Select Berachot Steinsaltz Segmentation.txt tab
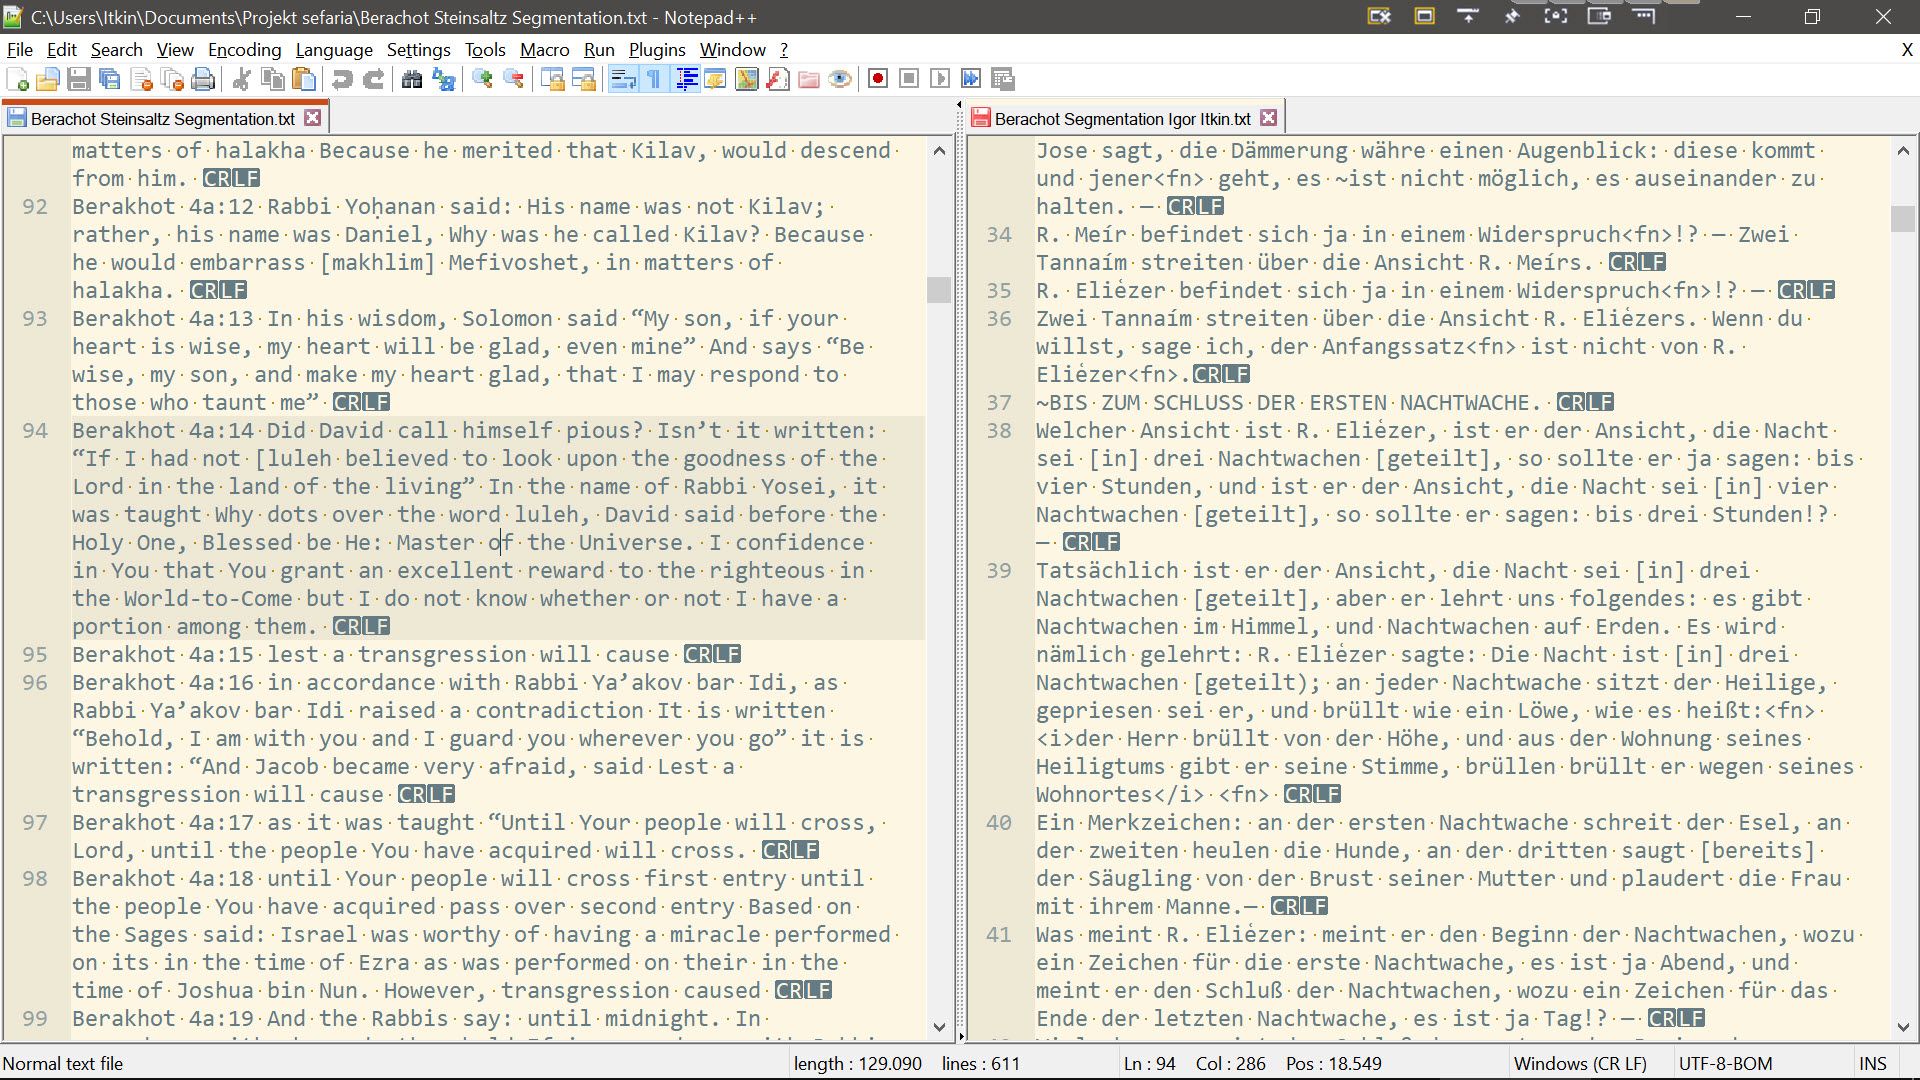Screen dimensions: 1920x1080 point(162,119)
